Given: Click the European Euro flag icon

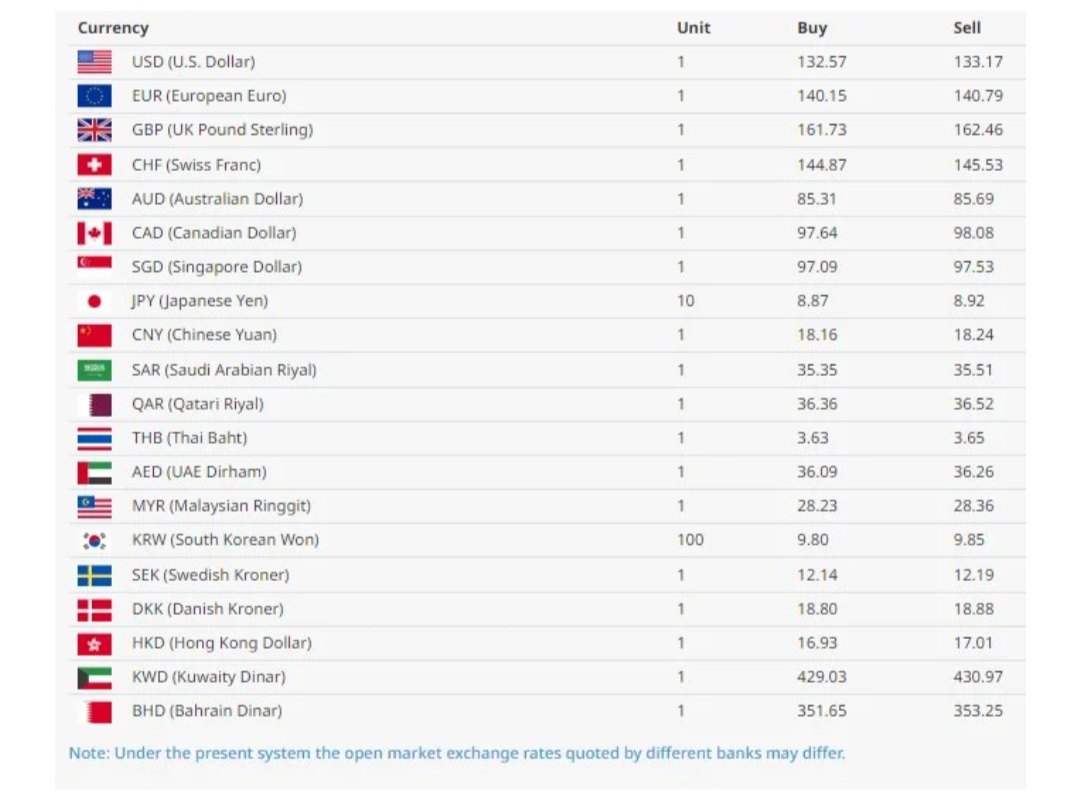Looking at the screenshot, I should [x=94, y=96].
